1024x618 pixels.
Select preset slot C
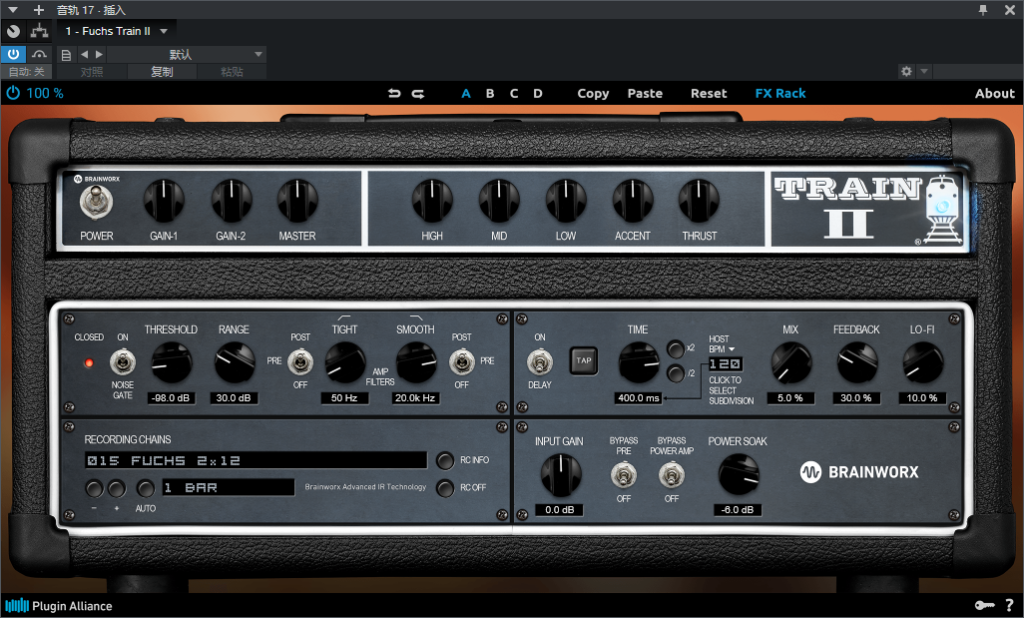click(514, 93)
